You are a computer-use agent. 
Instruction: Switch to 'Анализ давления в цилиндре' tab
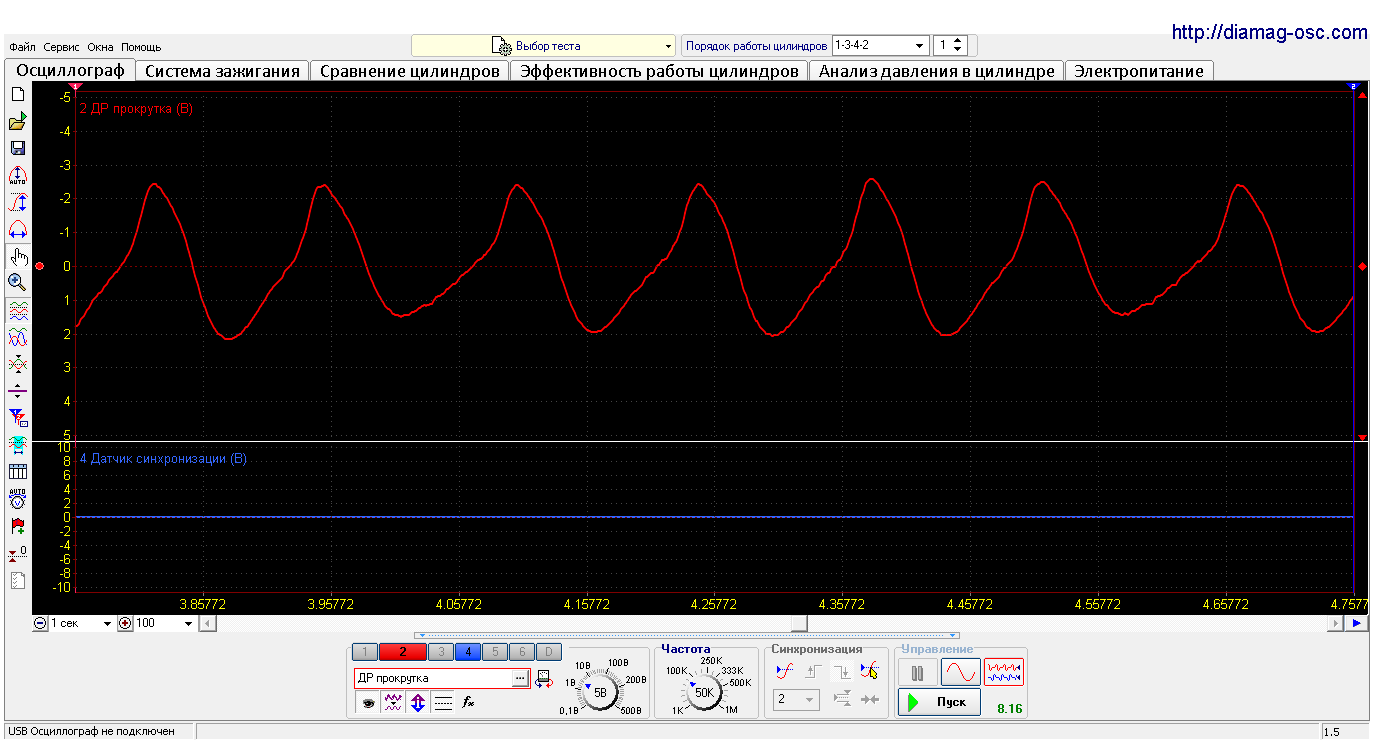937,71
